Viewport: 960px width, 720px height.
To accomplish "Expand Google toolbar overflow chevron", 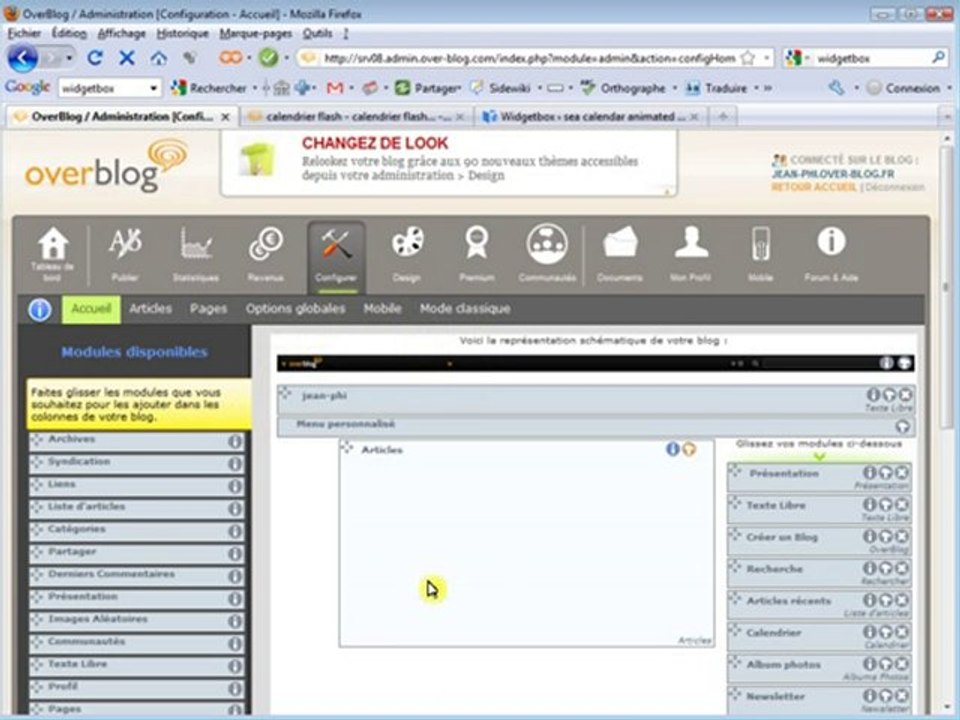I will [767, 88].
